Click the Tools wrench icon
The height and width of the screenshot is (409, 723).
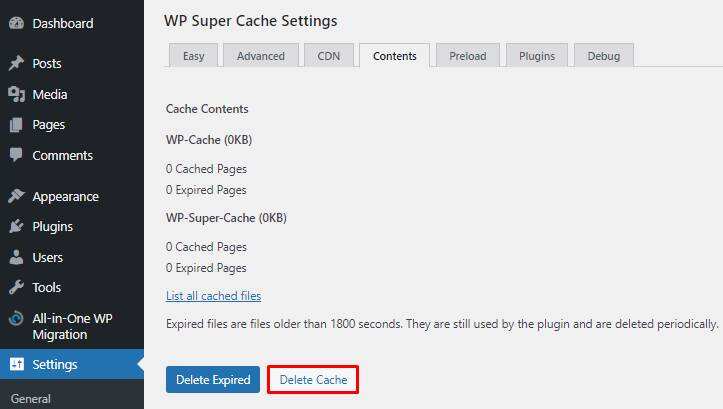pyautogui.click(x=16, y=288)
